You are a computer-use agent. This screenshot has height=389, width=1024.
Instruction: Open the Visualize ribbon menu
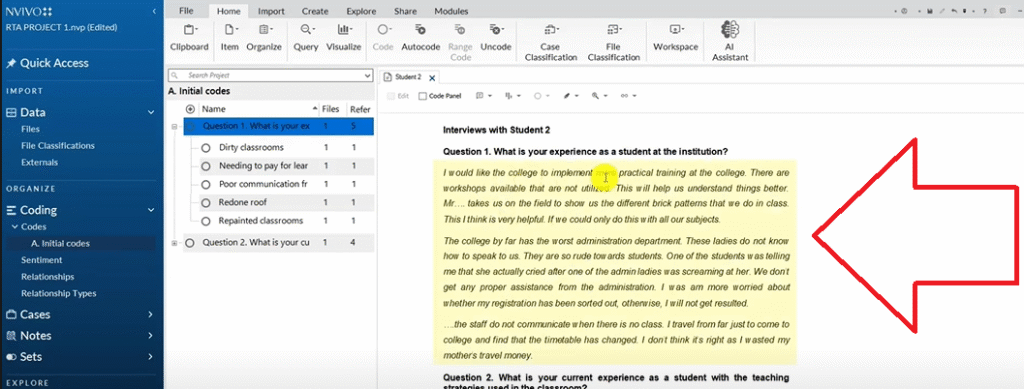pos(344,38)
